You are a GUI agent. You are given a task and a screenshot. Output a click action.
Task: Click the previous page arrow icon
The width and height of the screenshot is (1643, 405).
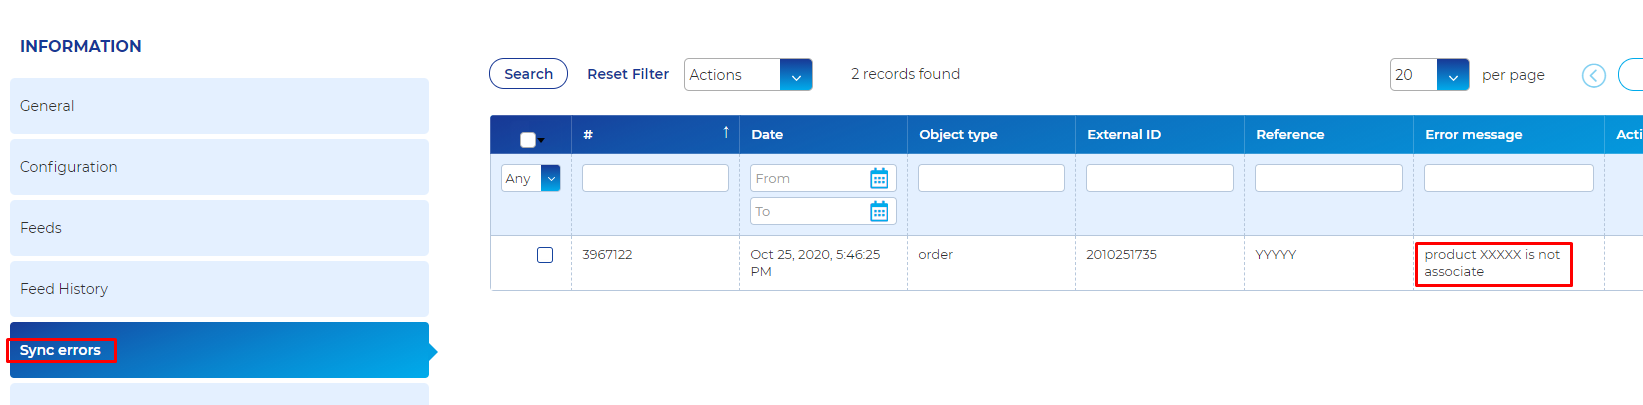click(1594, 75)
